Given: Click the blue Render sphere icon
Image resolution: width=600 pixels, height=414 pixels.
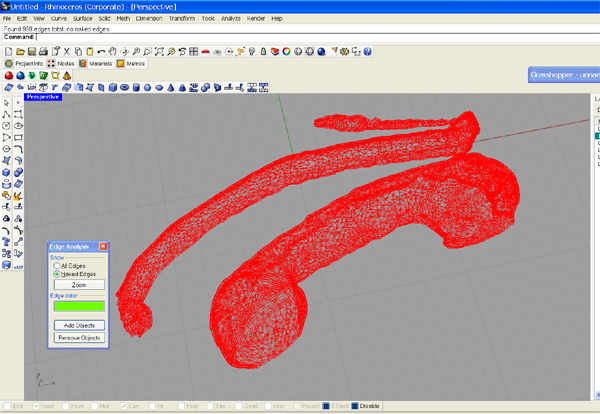Looking at the screenshot, I should (x=321, y=51).
